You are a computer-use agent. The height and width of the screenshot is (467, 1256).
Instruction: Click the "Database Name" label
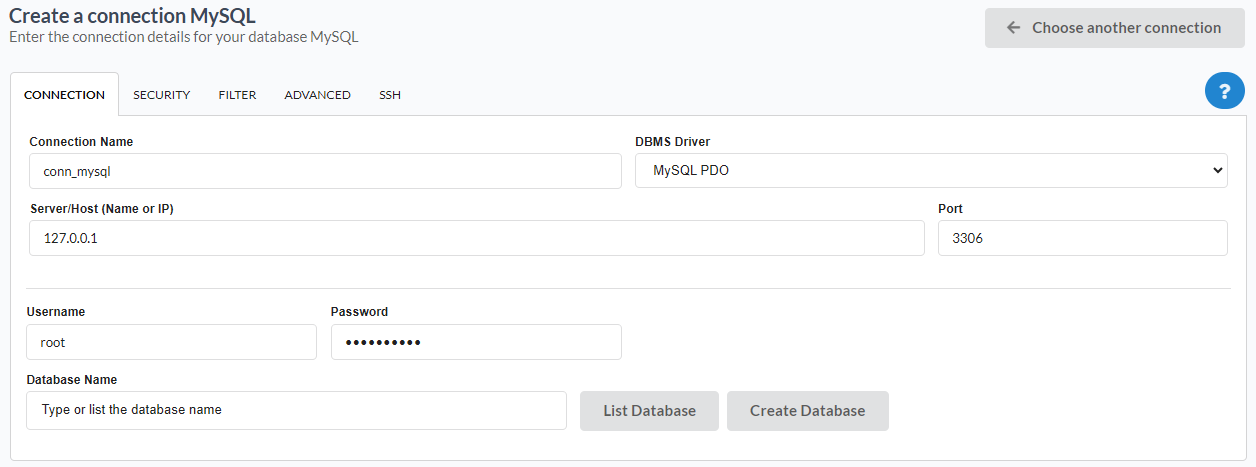point(71,380)
